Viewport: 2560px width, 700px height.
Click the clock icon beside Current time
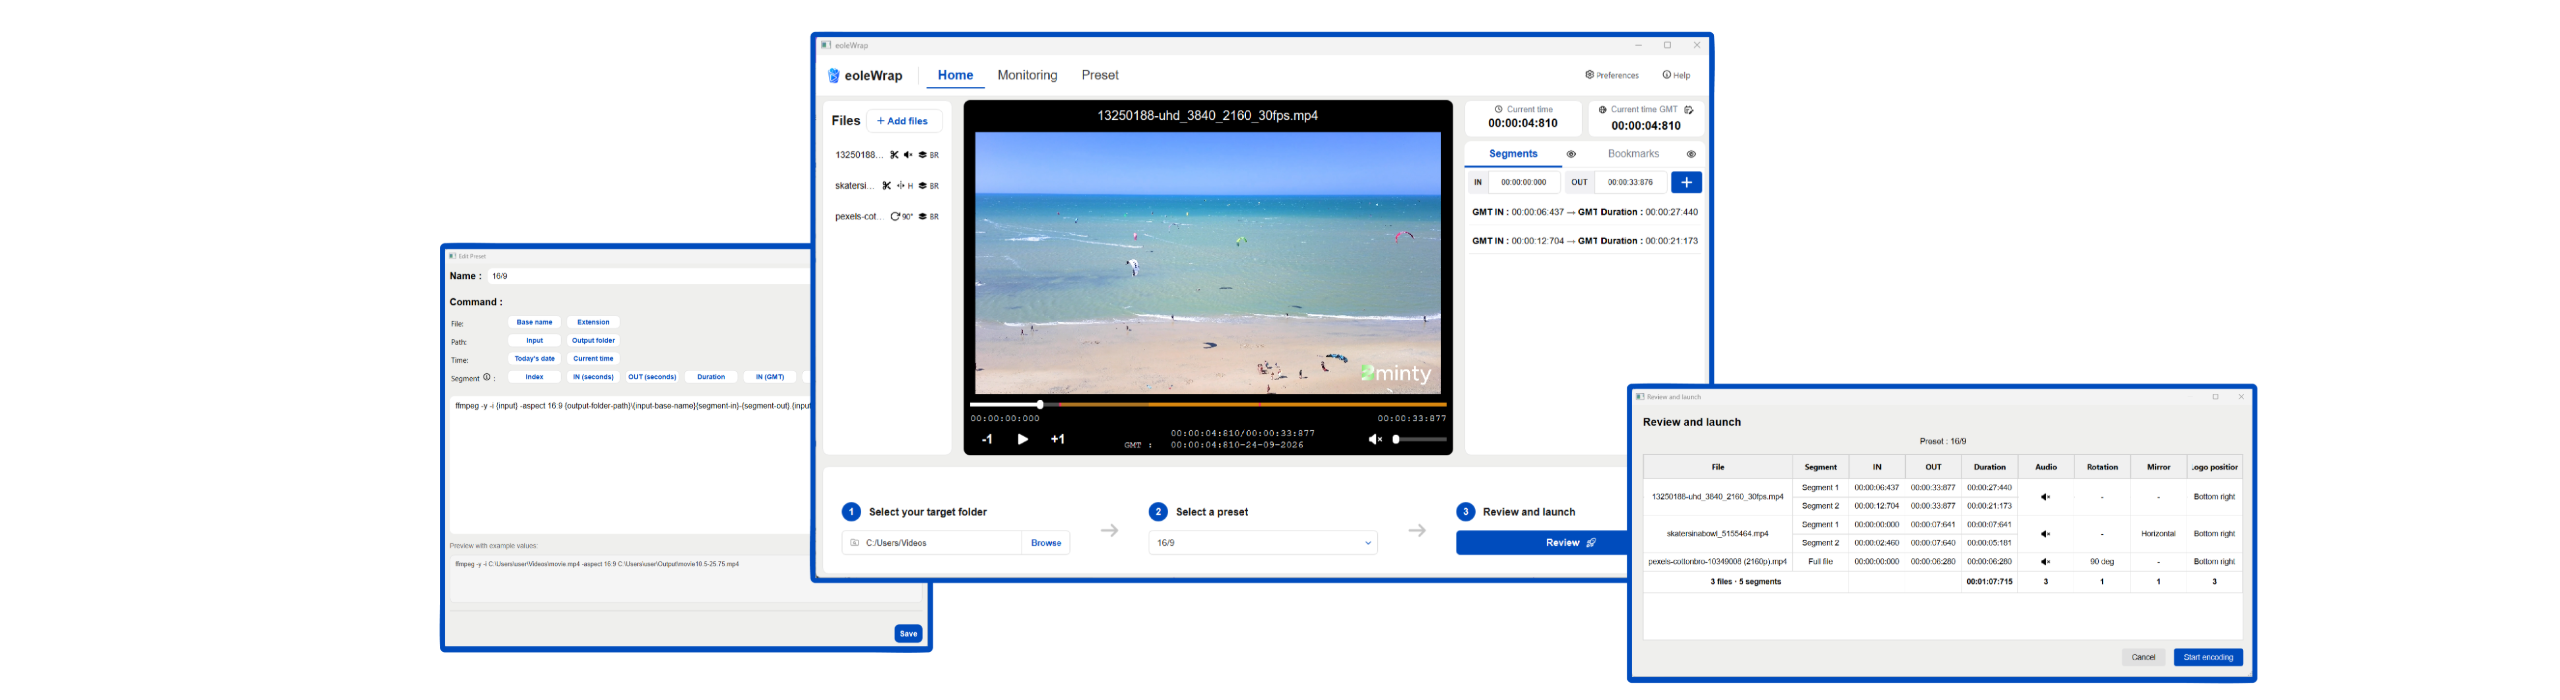pos(1498,110)
